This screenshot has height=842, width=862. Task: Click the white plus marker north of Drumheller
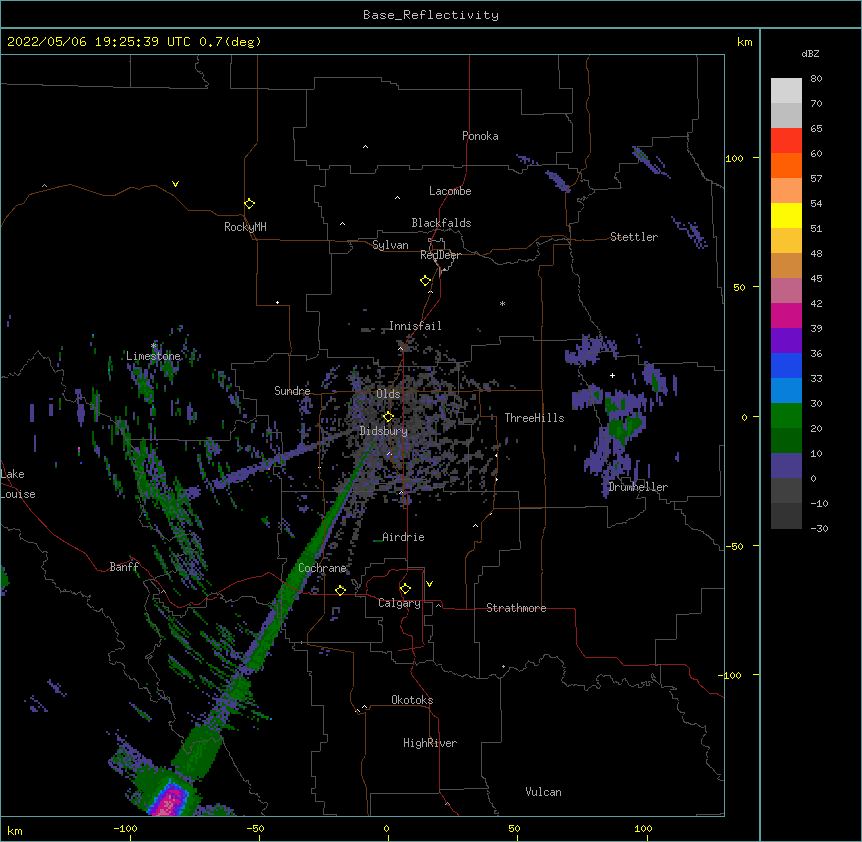(x=612, y=375)
